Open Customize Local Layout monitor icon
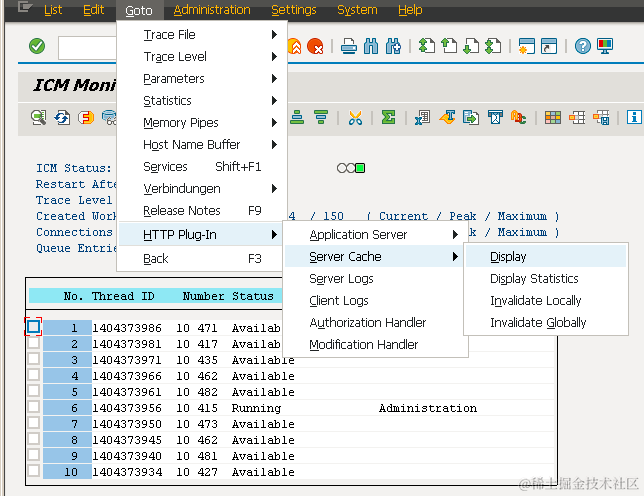 tap(605, 46)
